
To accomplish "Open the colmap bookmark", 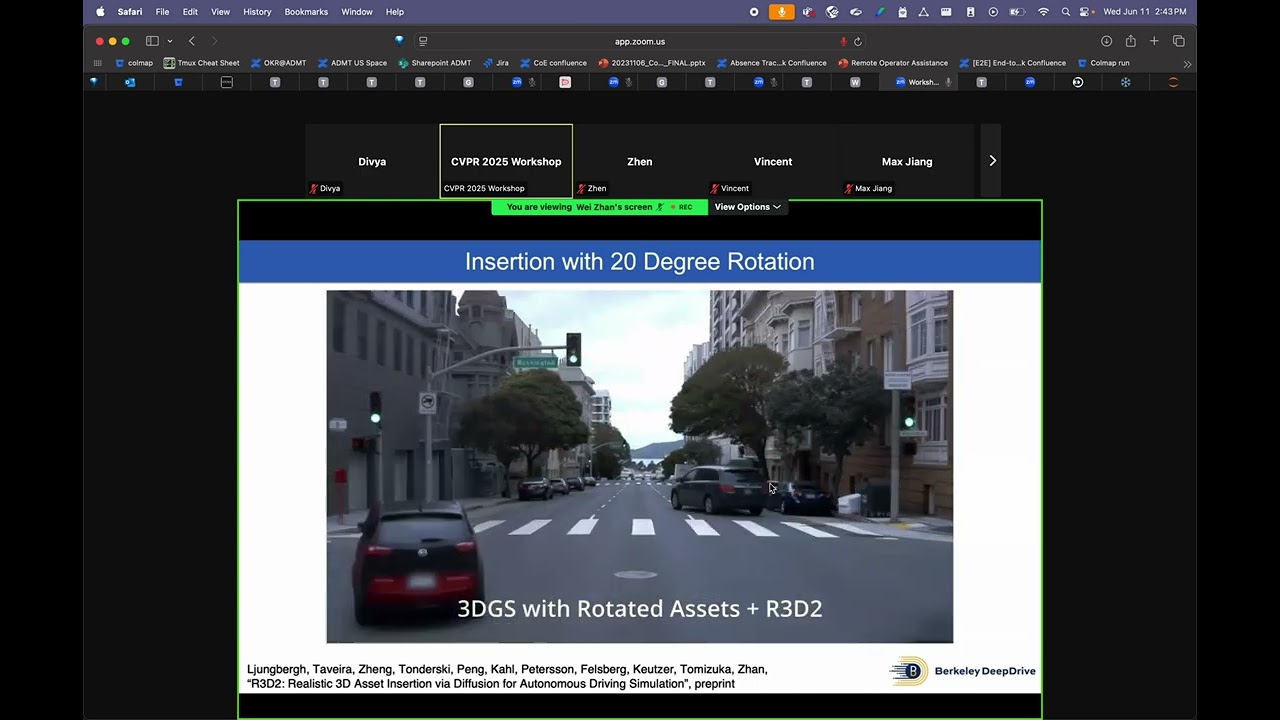I will (134, 63).
